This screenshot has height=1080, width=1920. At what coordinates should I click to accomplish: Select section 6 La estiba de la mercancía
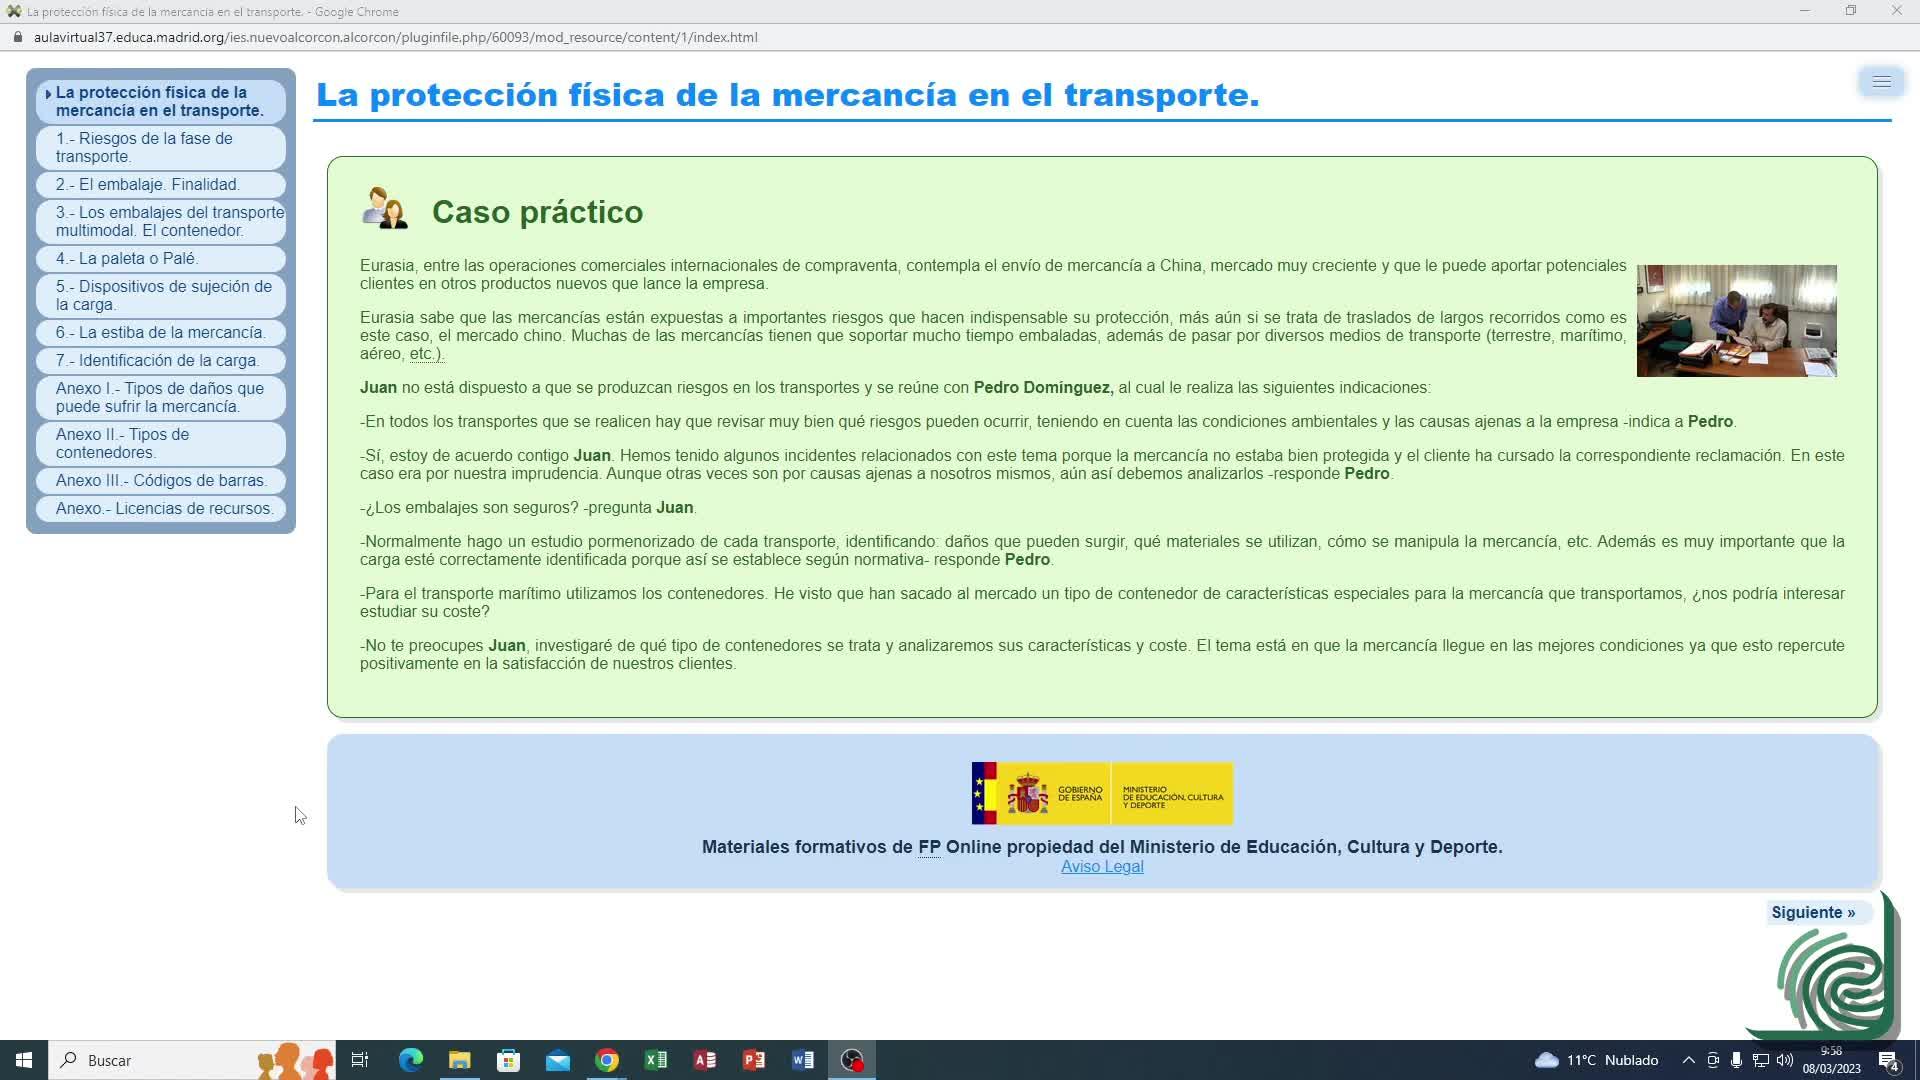point(161,332)
